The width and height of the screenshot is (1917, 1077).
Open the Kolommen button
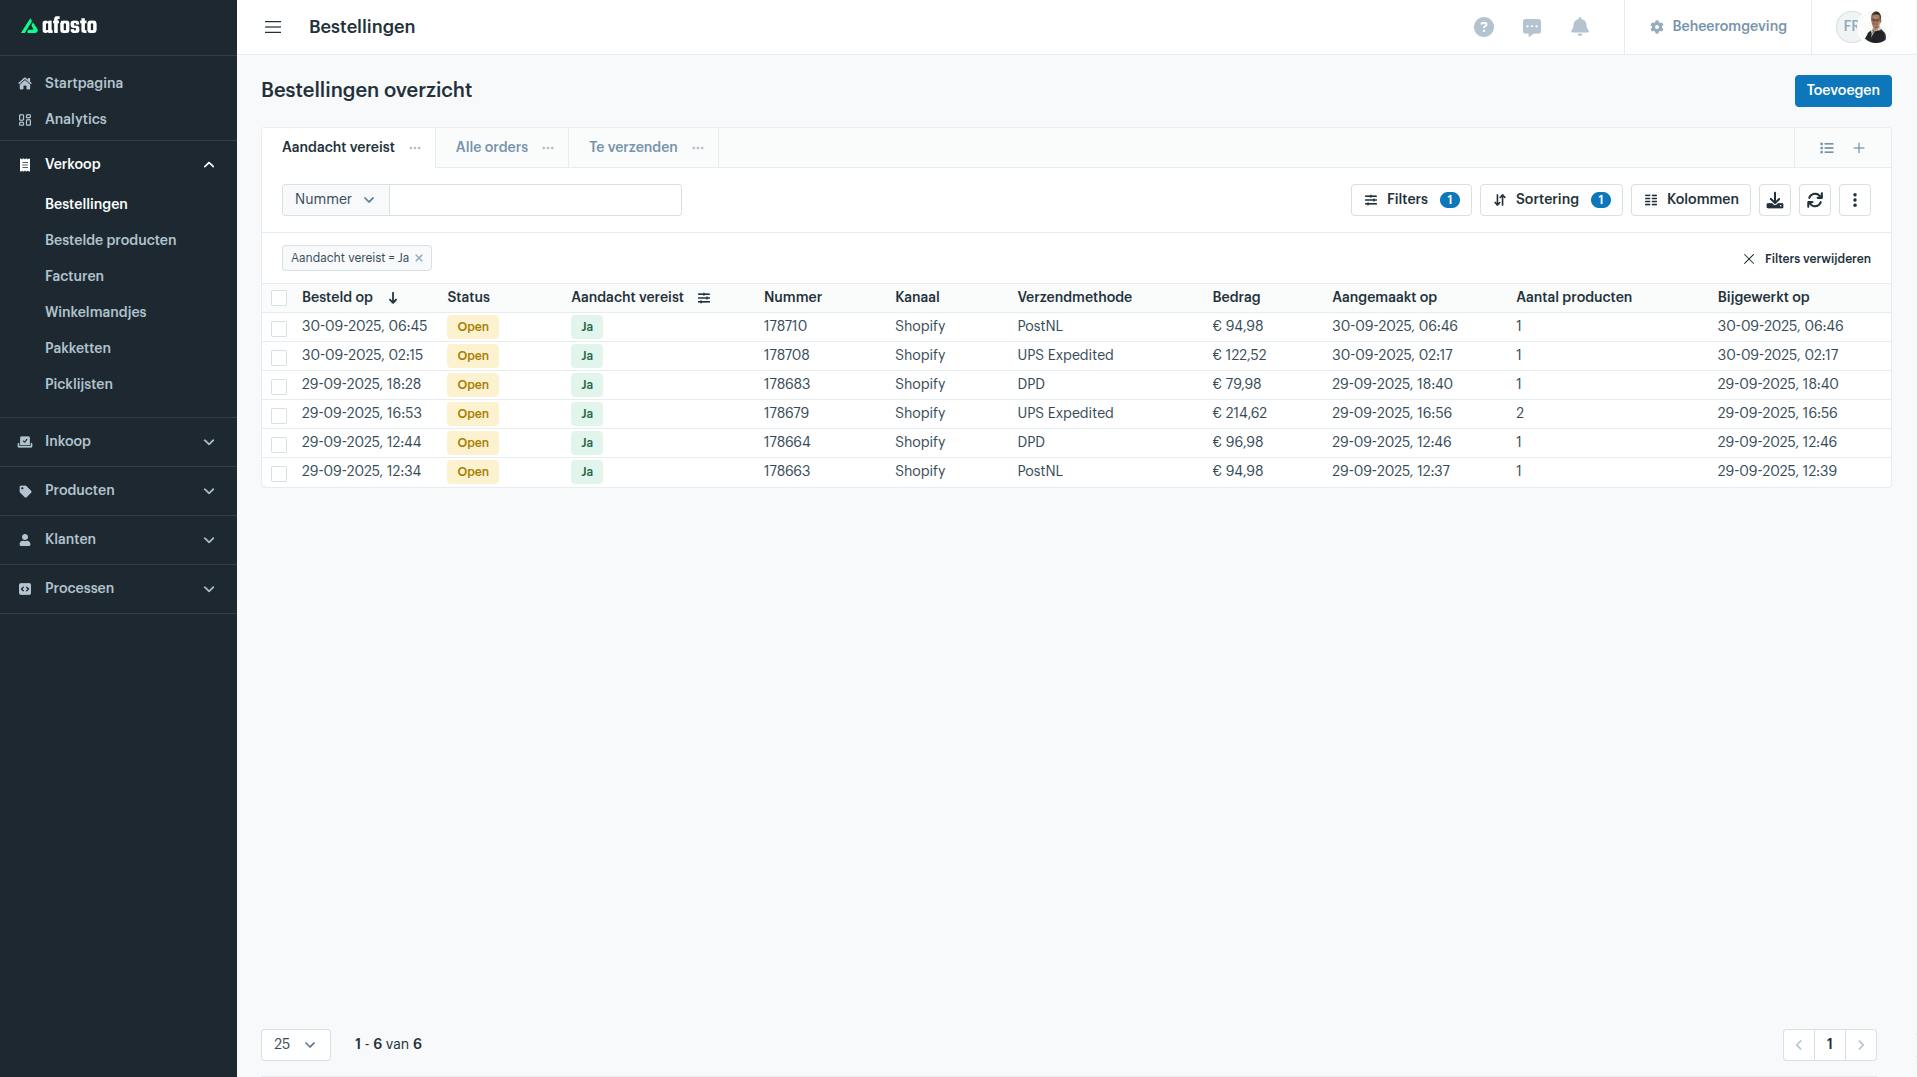point(1691,200)
